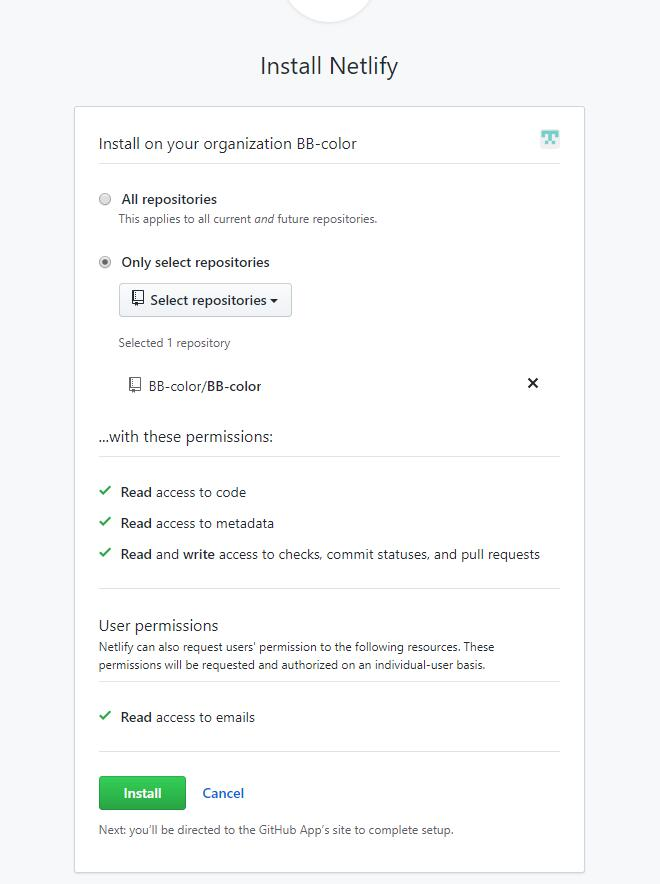Click the checkmark beside Read access to metadata
Image resolution: width=660 pixels, height=884 pixels.
(105, 522)
